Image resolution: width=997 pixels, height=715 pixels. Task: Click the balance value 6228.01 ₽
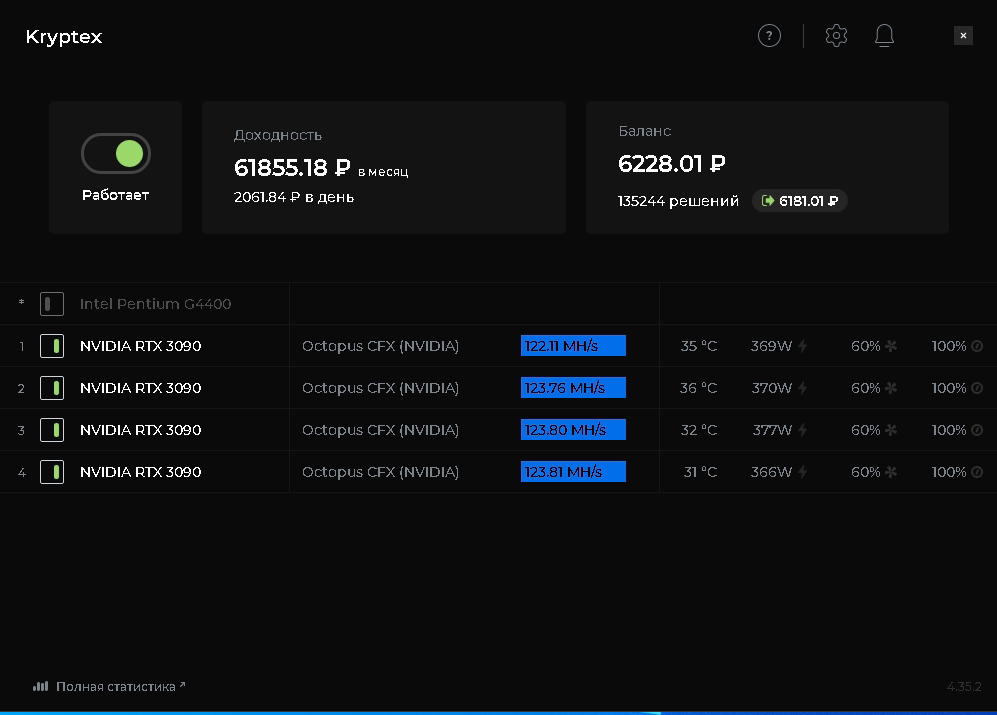[x=671, y=164]
